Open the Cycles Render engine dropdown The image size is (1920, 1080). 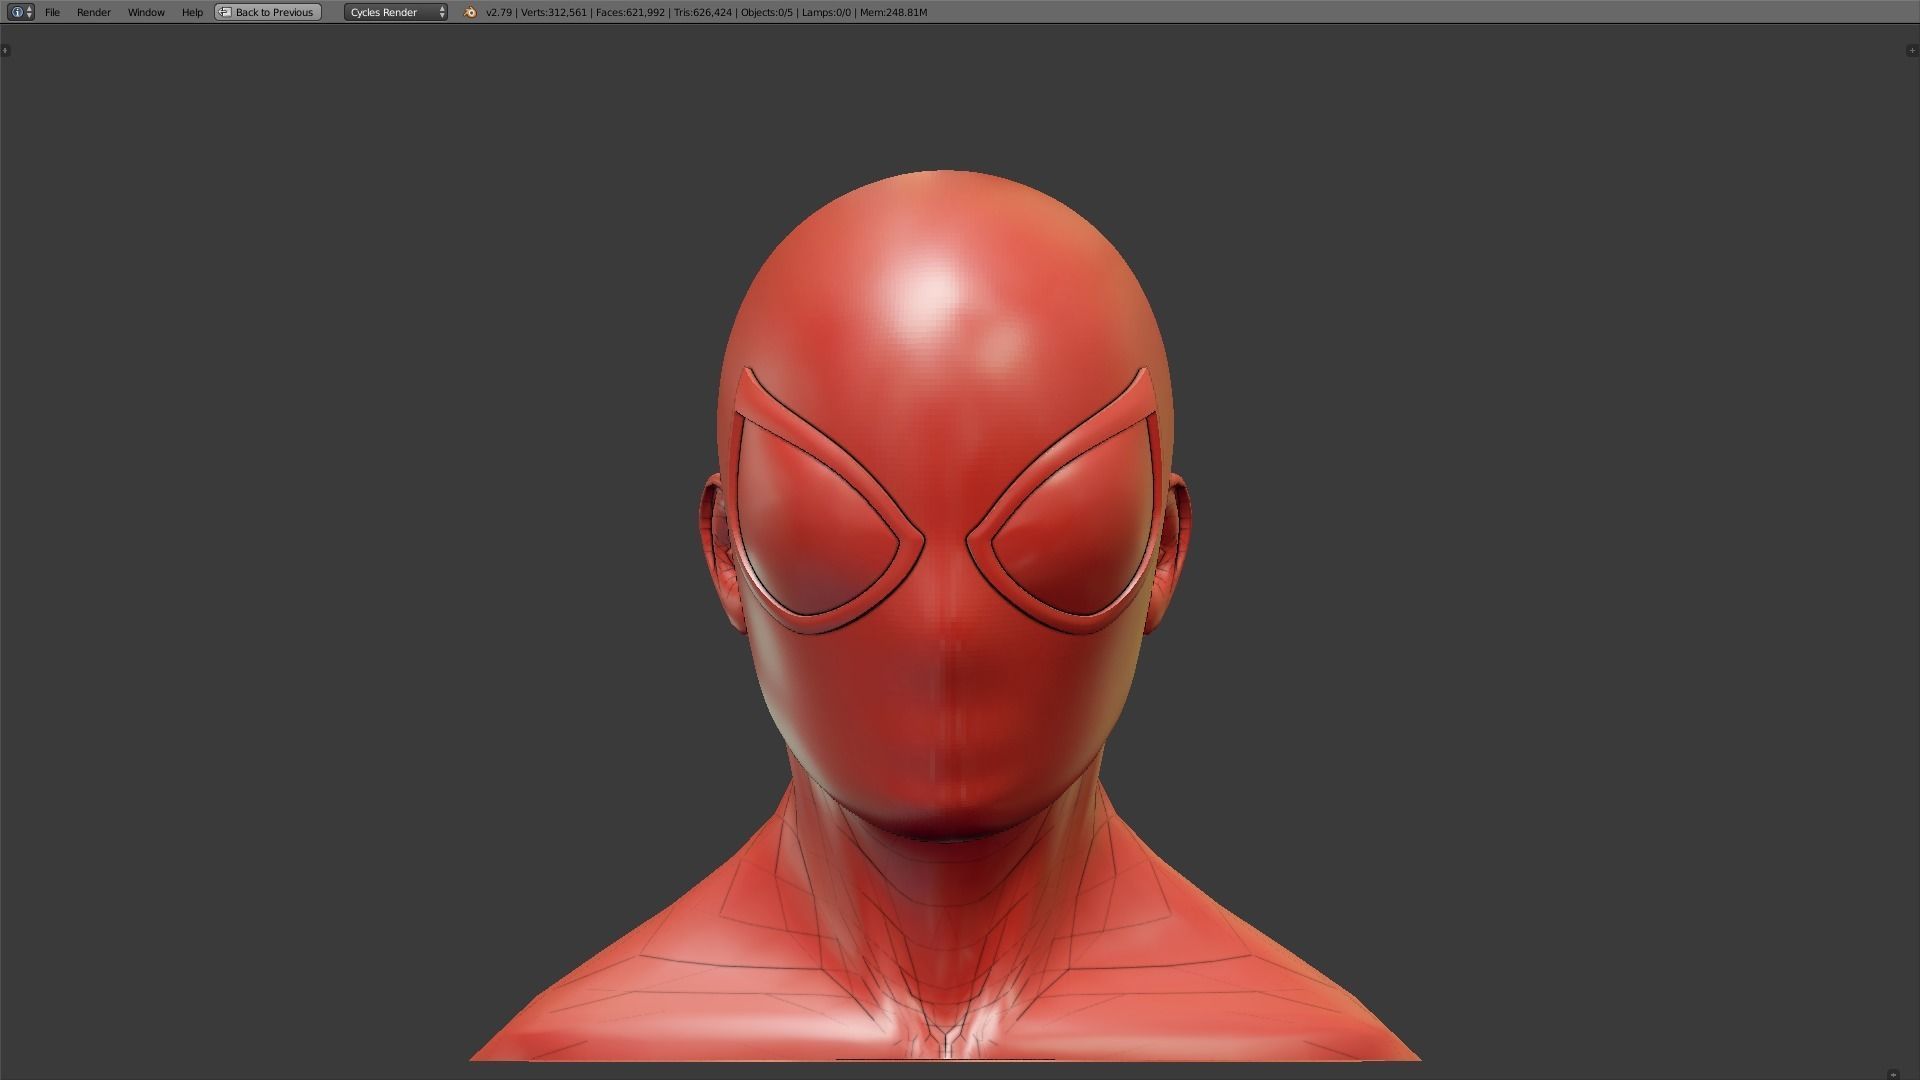tap(396, 12)
